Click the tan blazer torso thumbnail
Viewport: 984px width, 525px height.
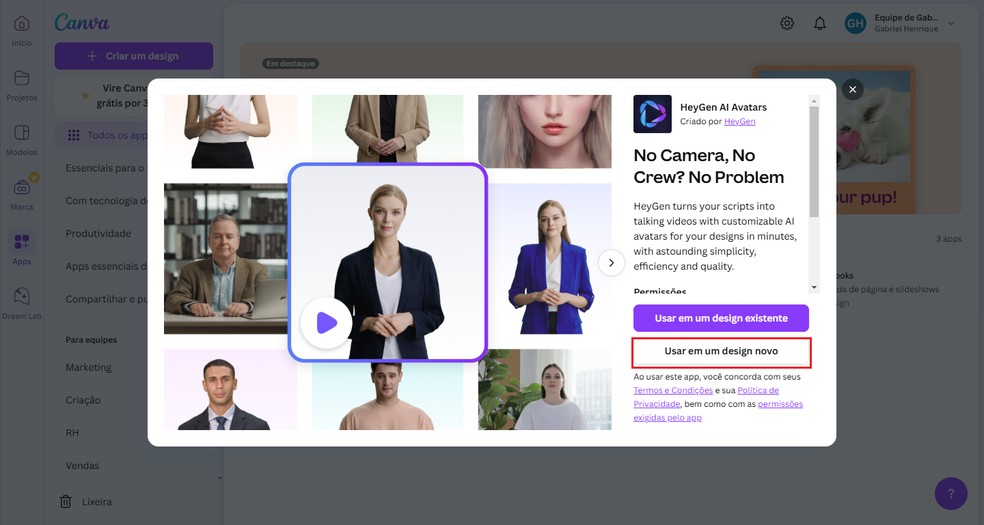tap(387, 129)
